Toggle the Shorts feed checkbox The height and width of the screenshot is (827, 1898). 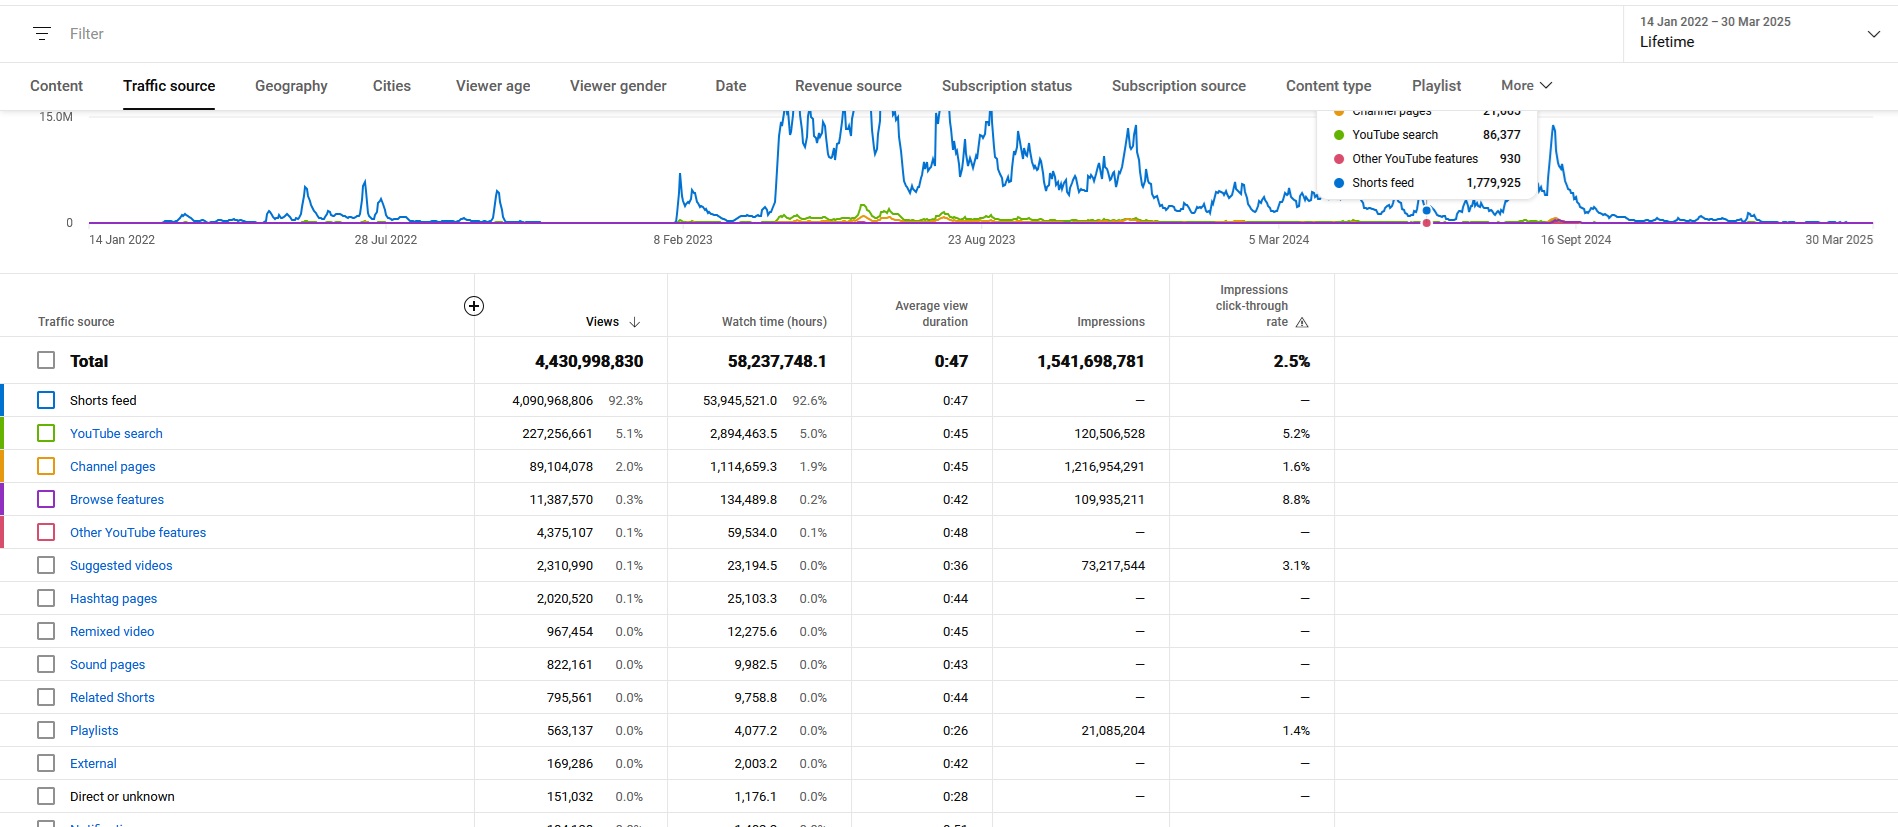pyautogui.click(x=46, y=400)
